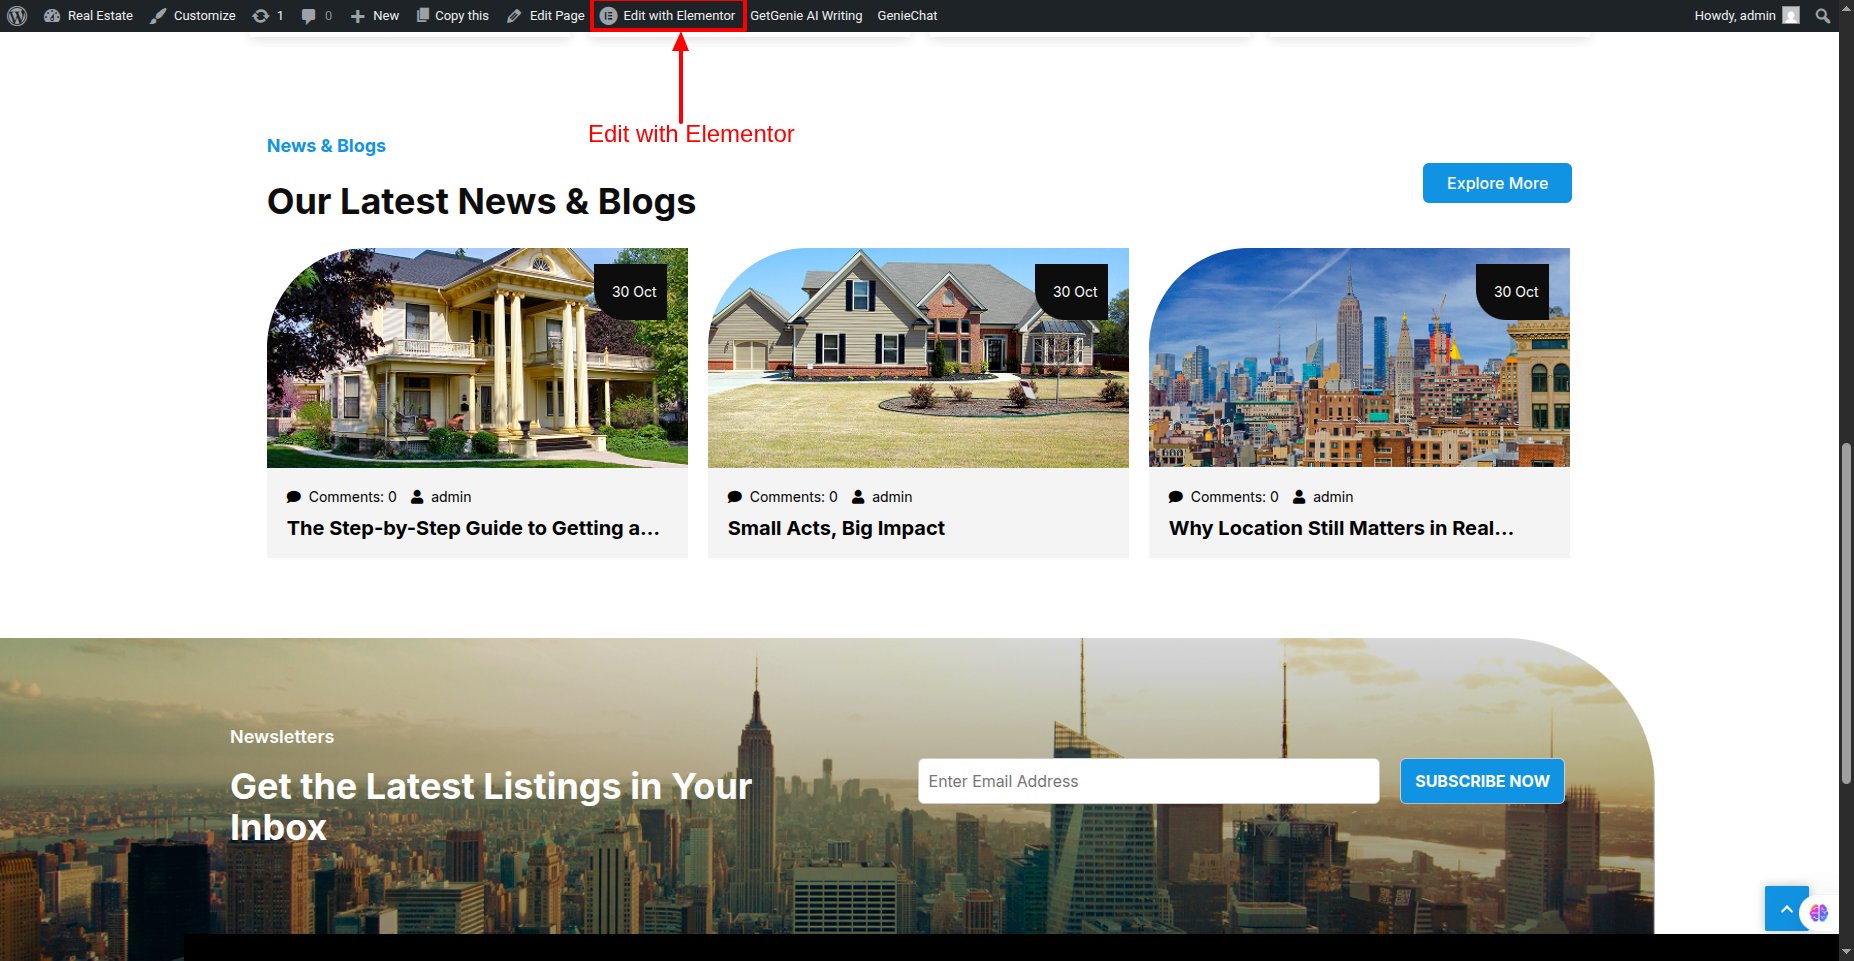Screen dimensions: 1854x961
Task: Select Copy this in admin bar
Action: click(x=453, y=16)
